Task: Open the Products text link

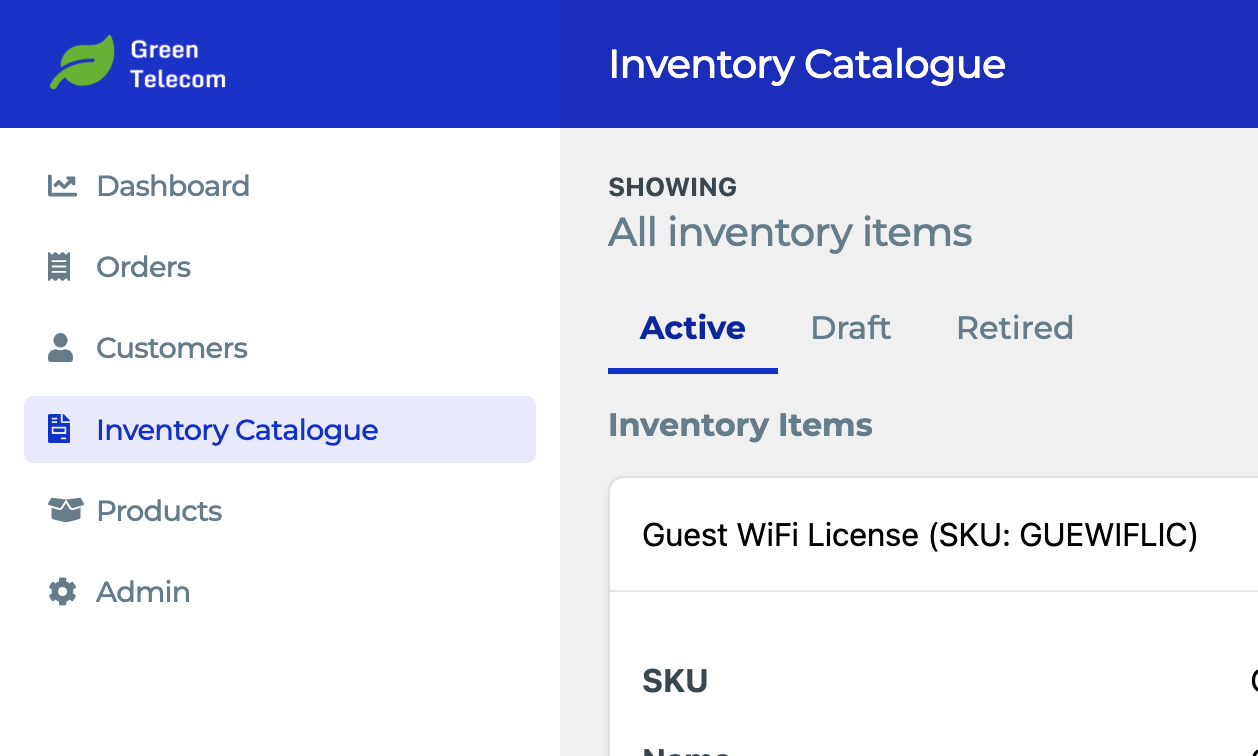Action: click(x=159, y=511)
